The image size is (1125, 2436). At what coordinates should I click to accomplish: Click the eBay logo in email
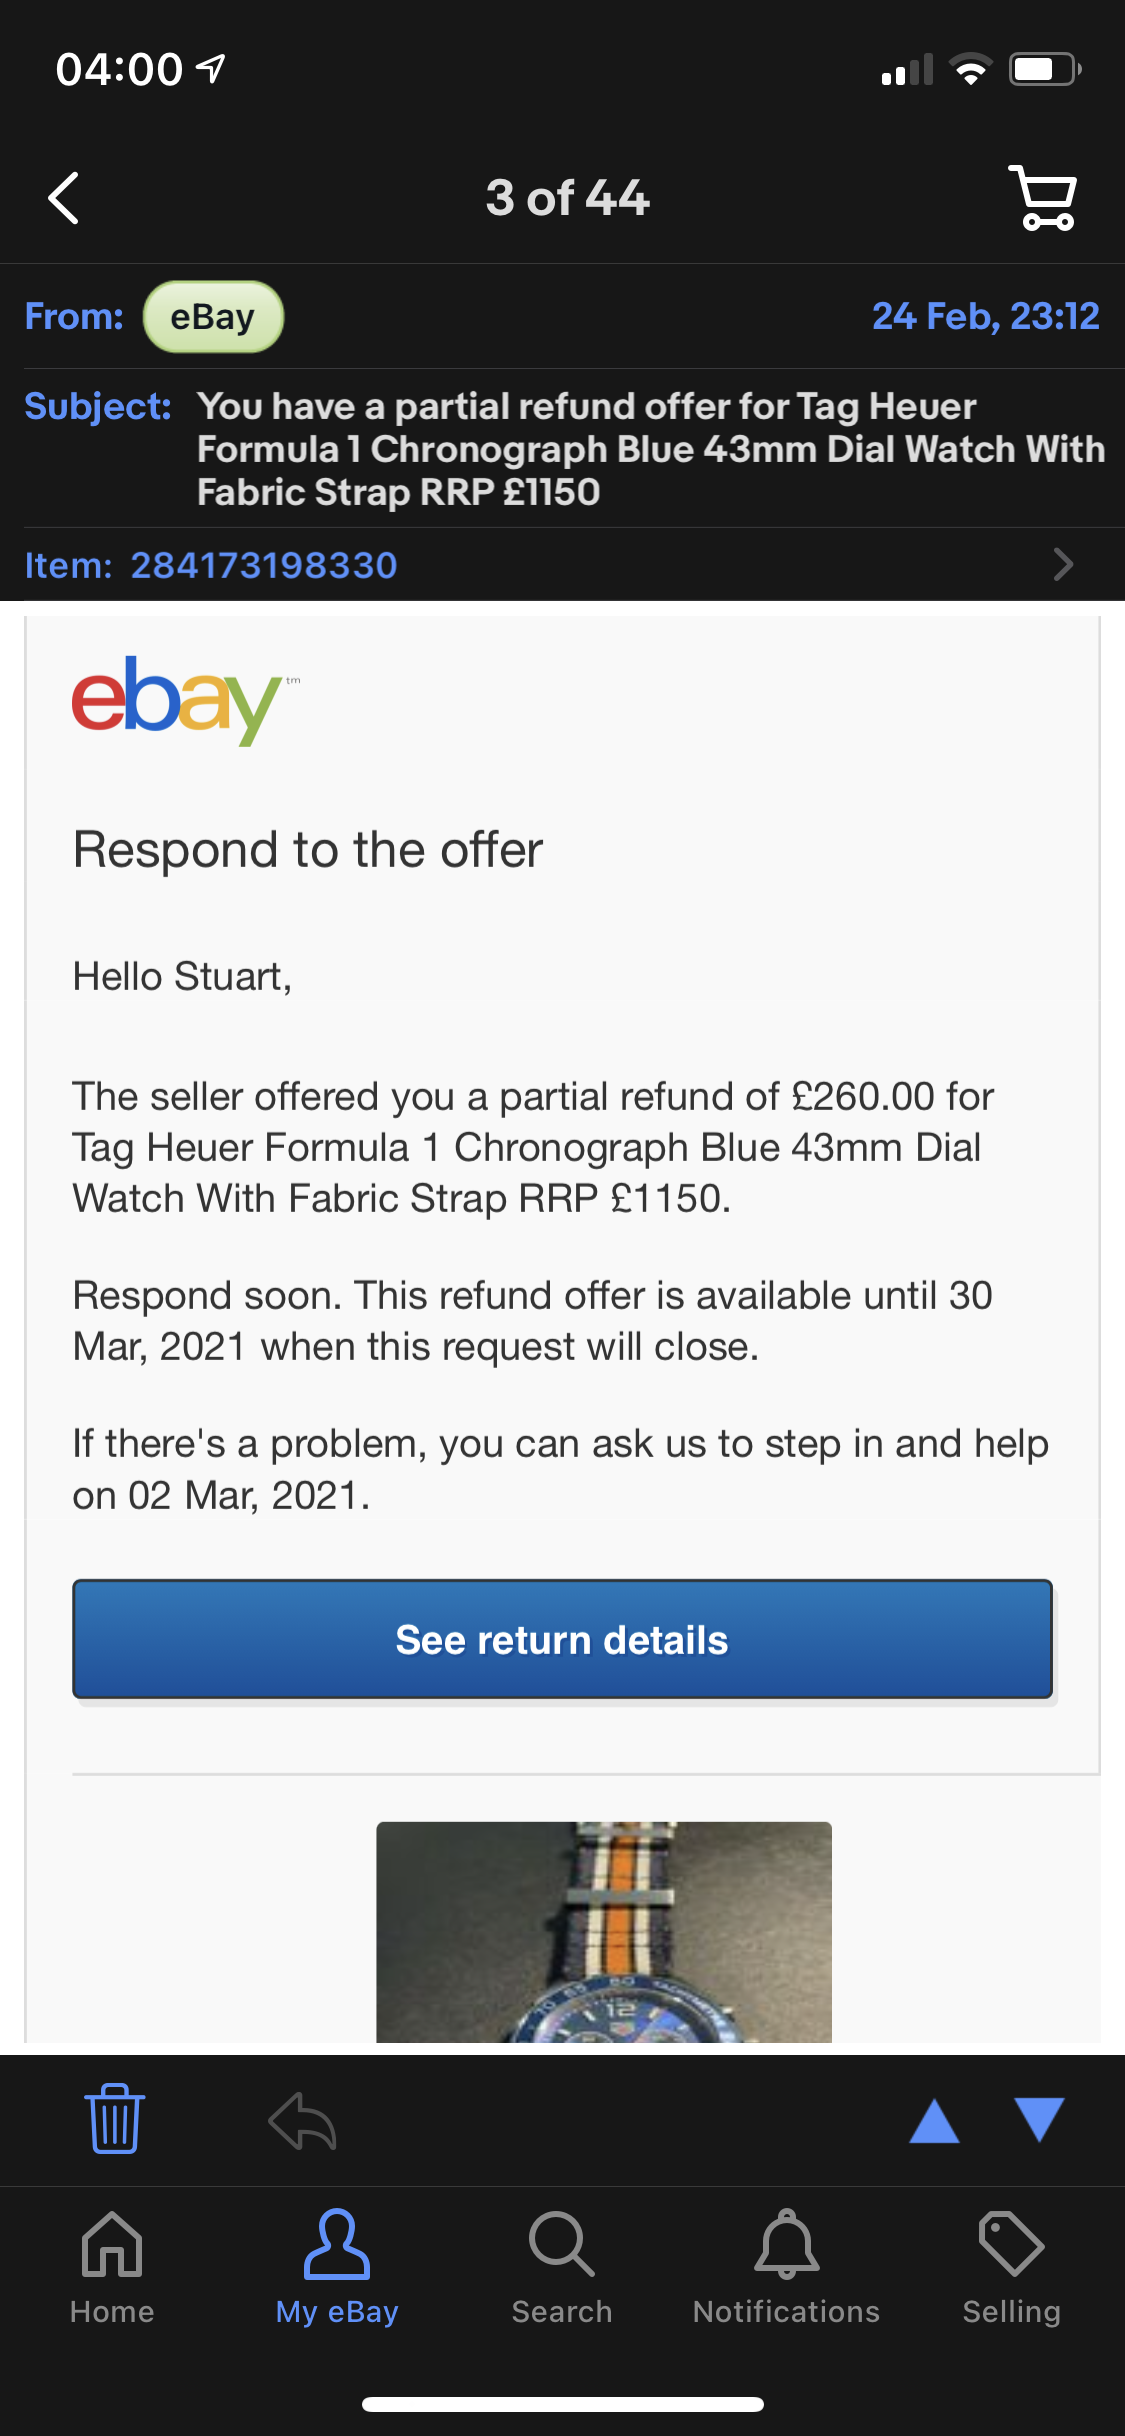tap(186, 700)
